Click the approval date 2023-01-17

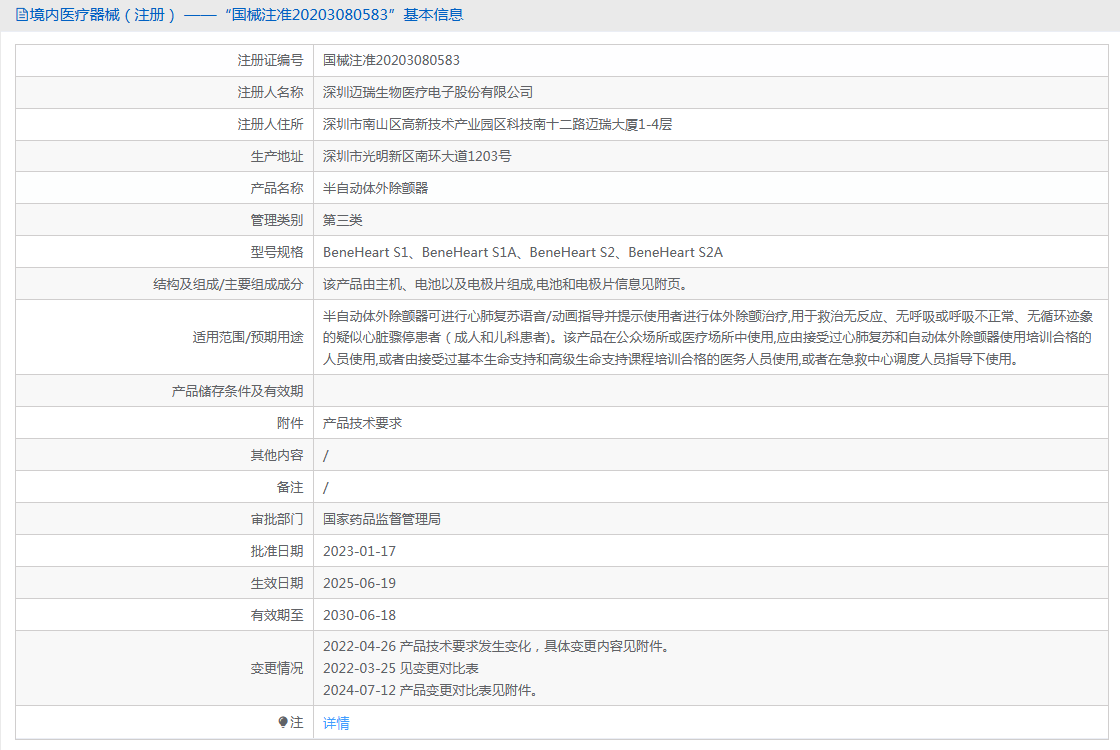(359, 551)
